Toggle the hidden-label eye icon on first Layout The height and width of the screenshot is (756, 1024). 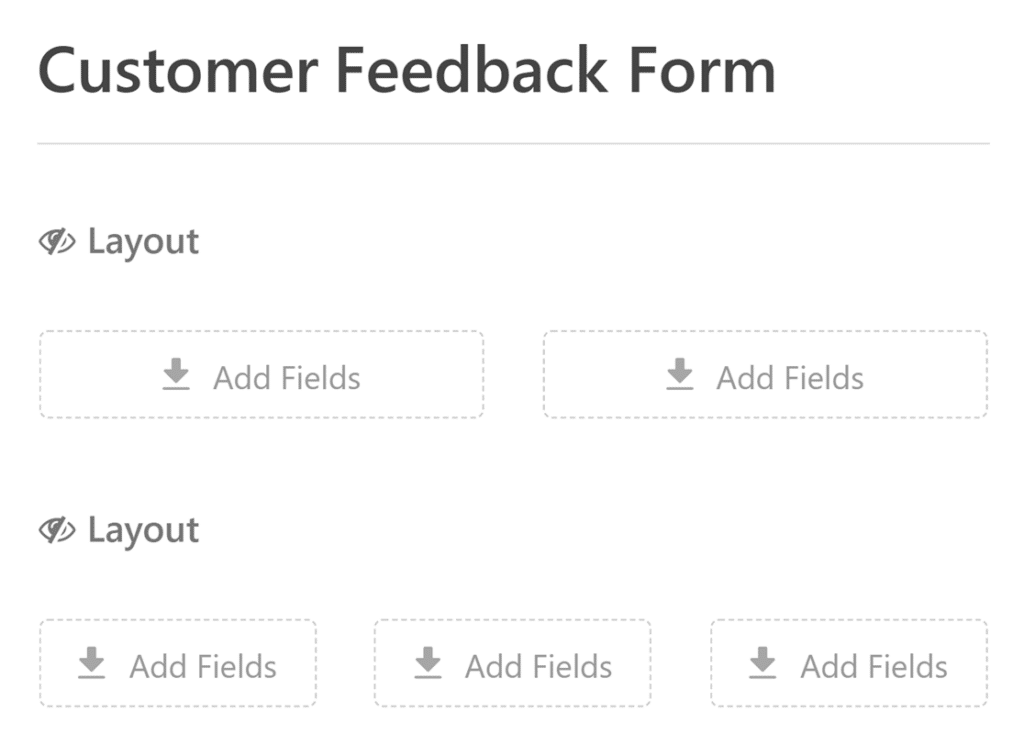(x=57, y=242)
